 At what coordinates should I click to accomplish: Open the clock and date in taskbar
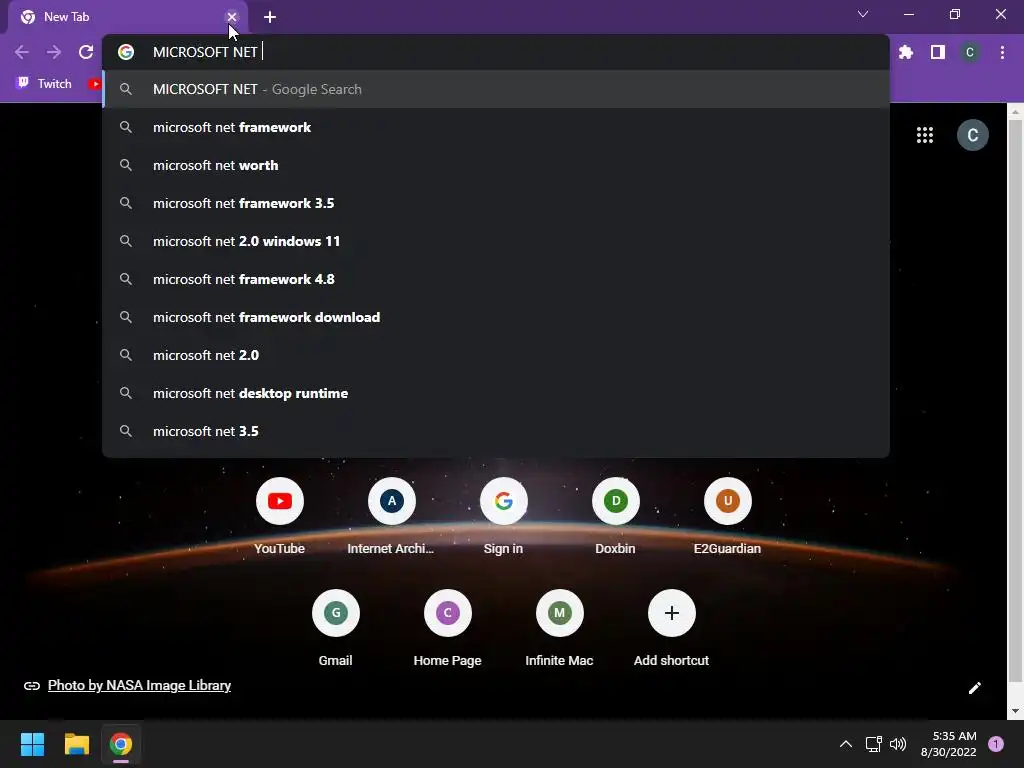948,744
